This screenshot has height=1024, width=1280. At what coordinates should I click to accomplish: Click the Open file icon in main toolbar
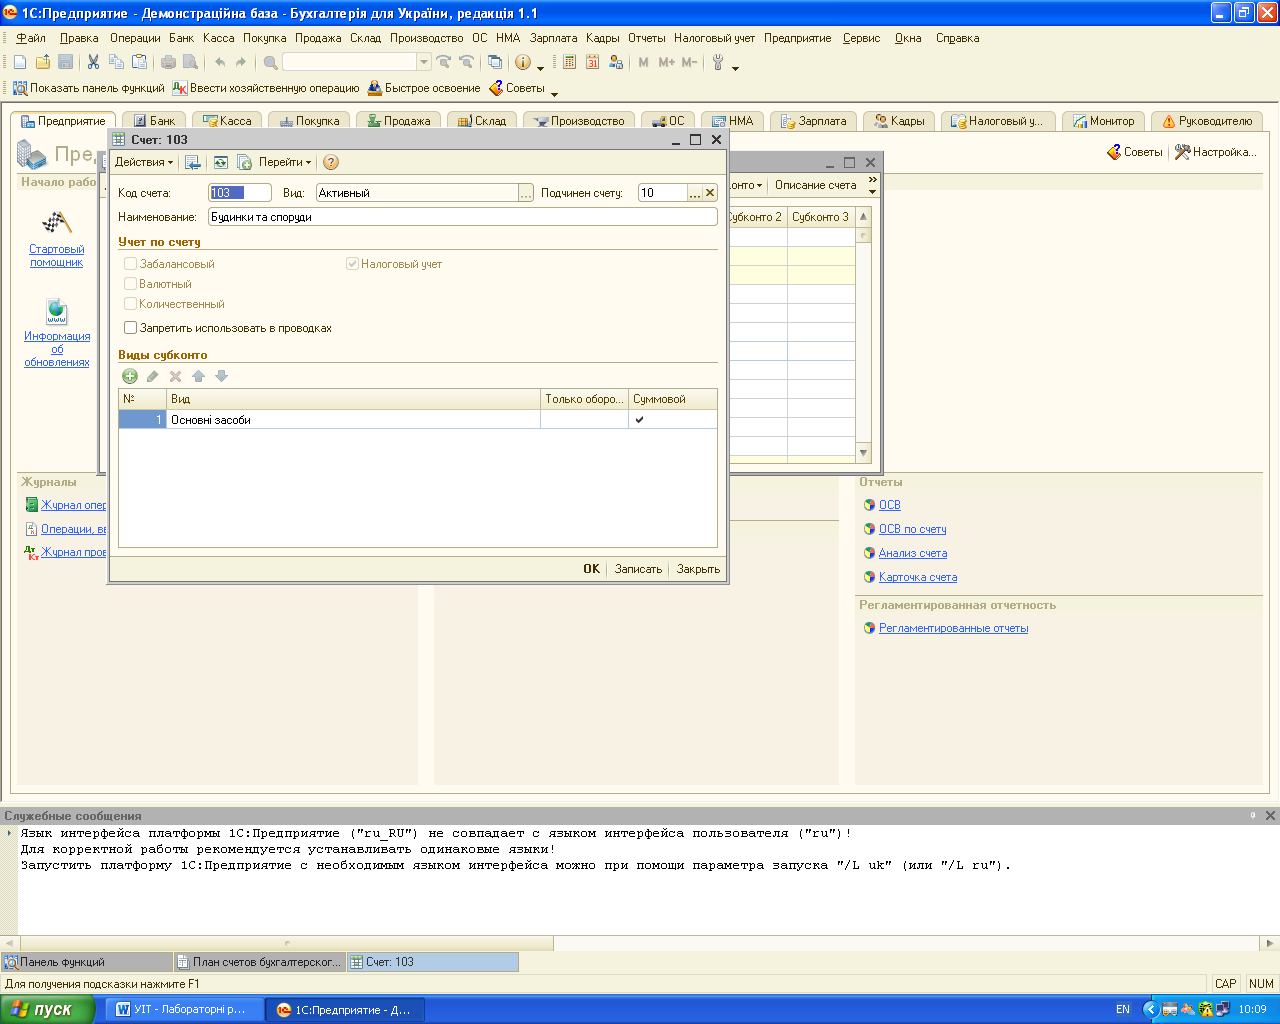pos(43,62)
